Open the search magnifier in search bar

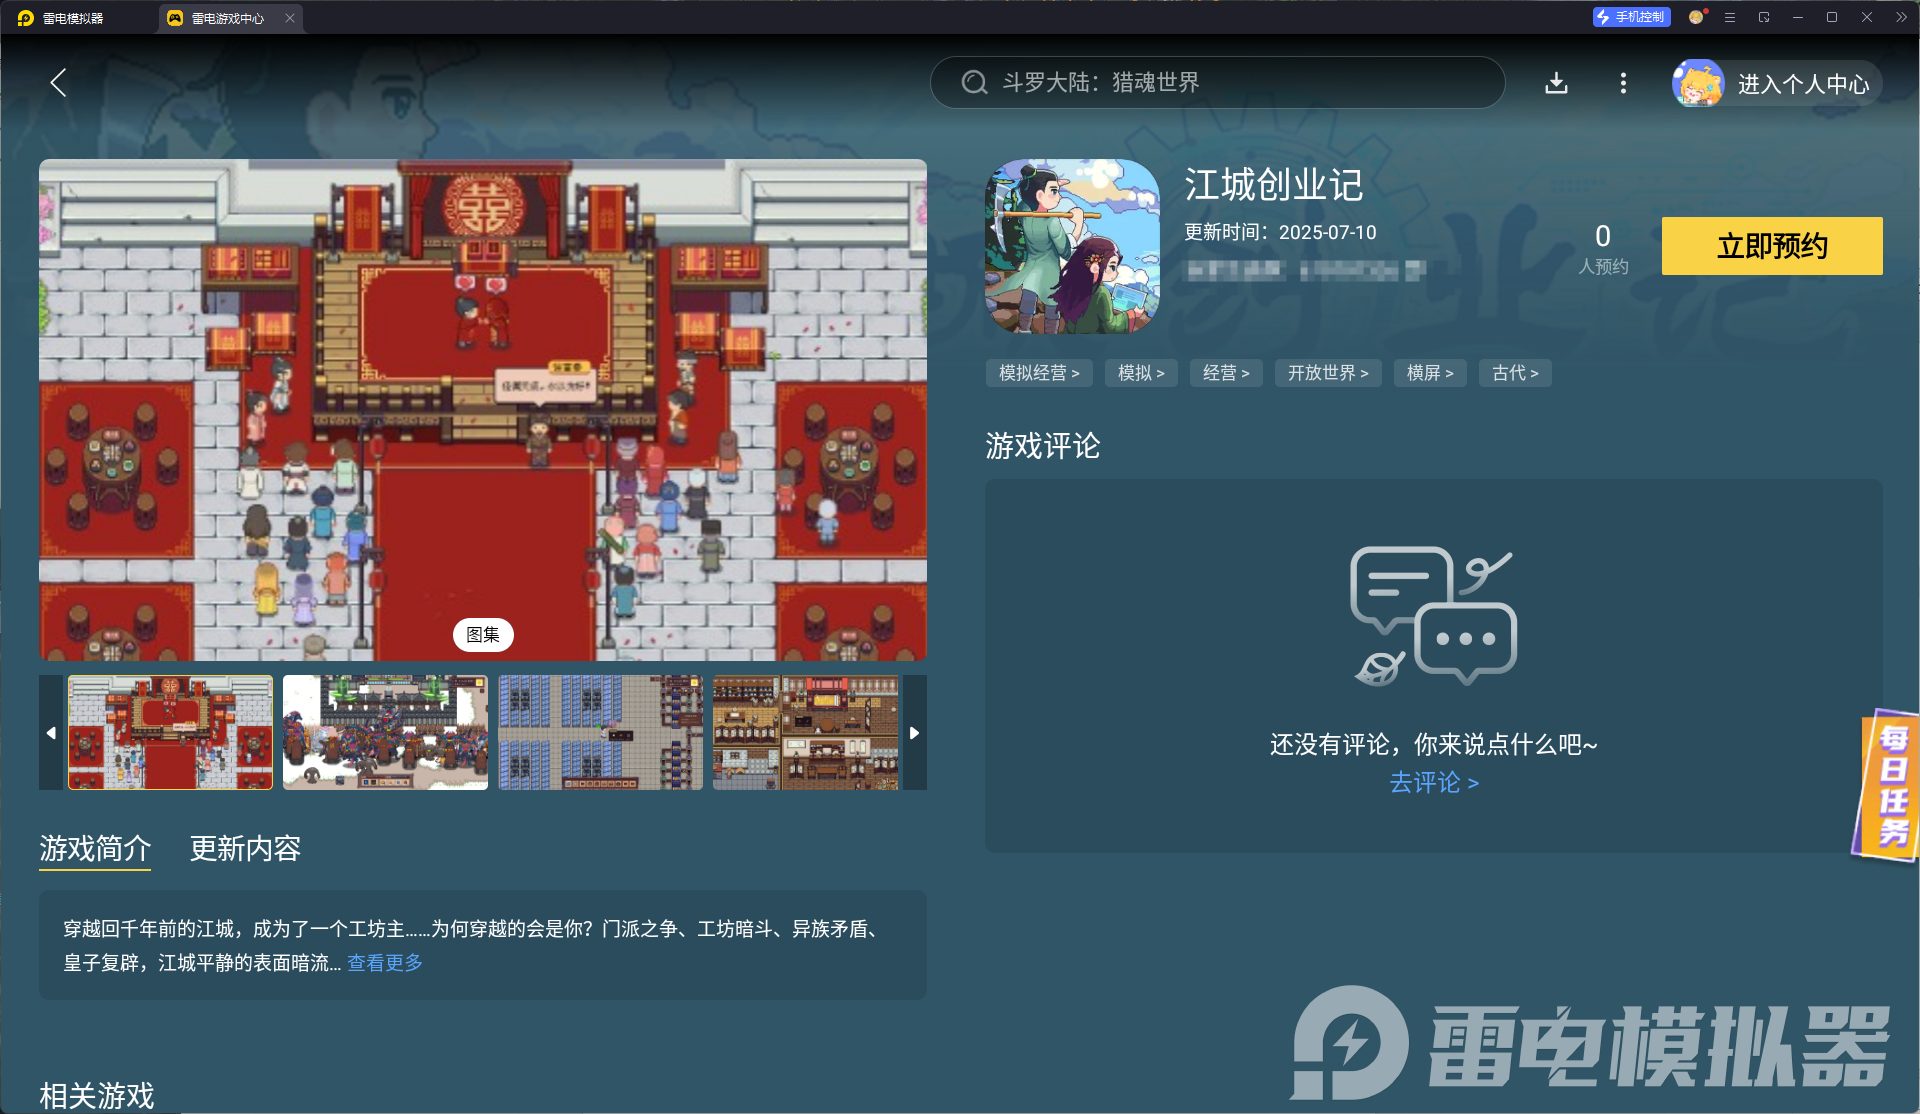tap(973, 82)
